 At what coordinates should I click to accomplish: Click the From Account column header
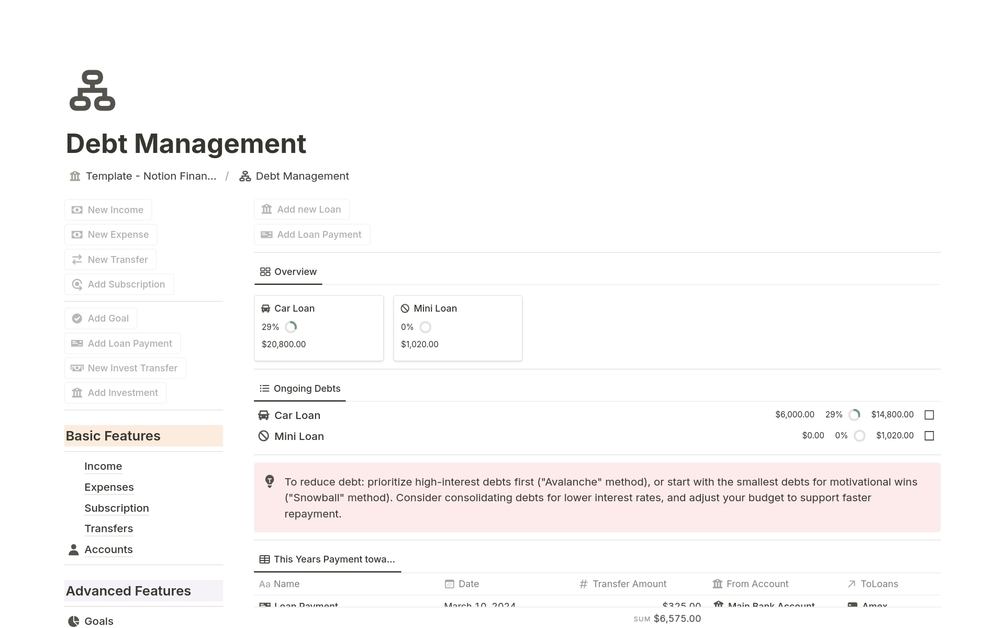(x=751, y=584)
